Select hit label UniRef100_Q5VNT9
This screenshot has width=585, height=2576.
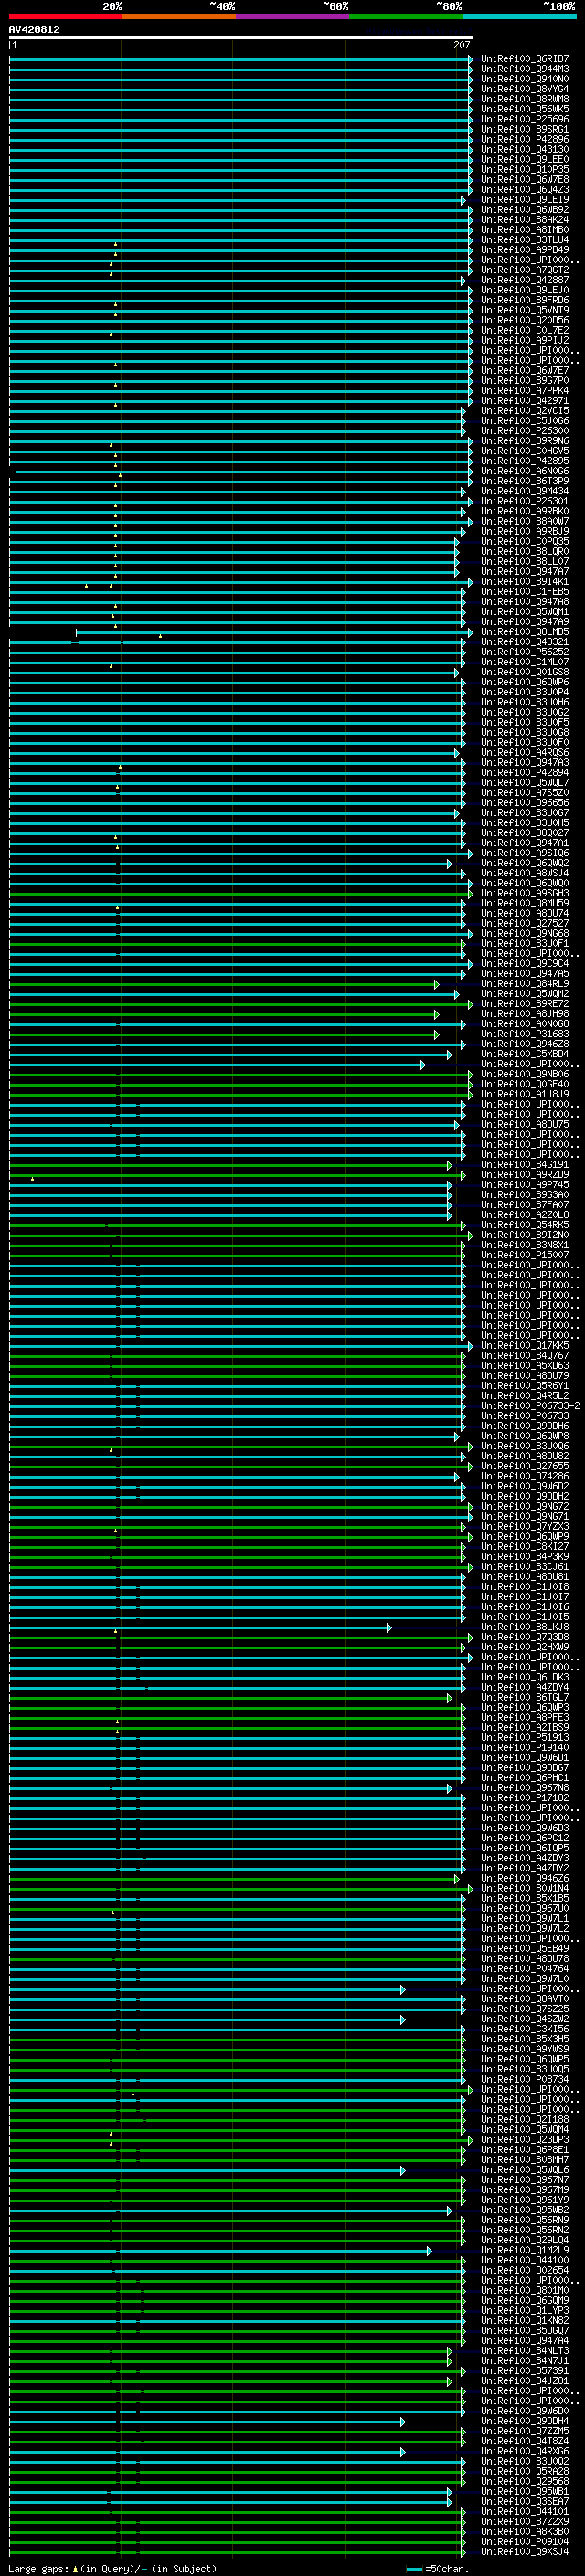[525, 310]
